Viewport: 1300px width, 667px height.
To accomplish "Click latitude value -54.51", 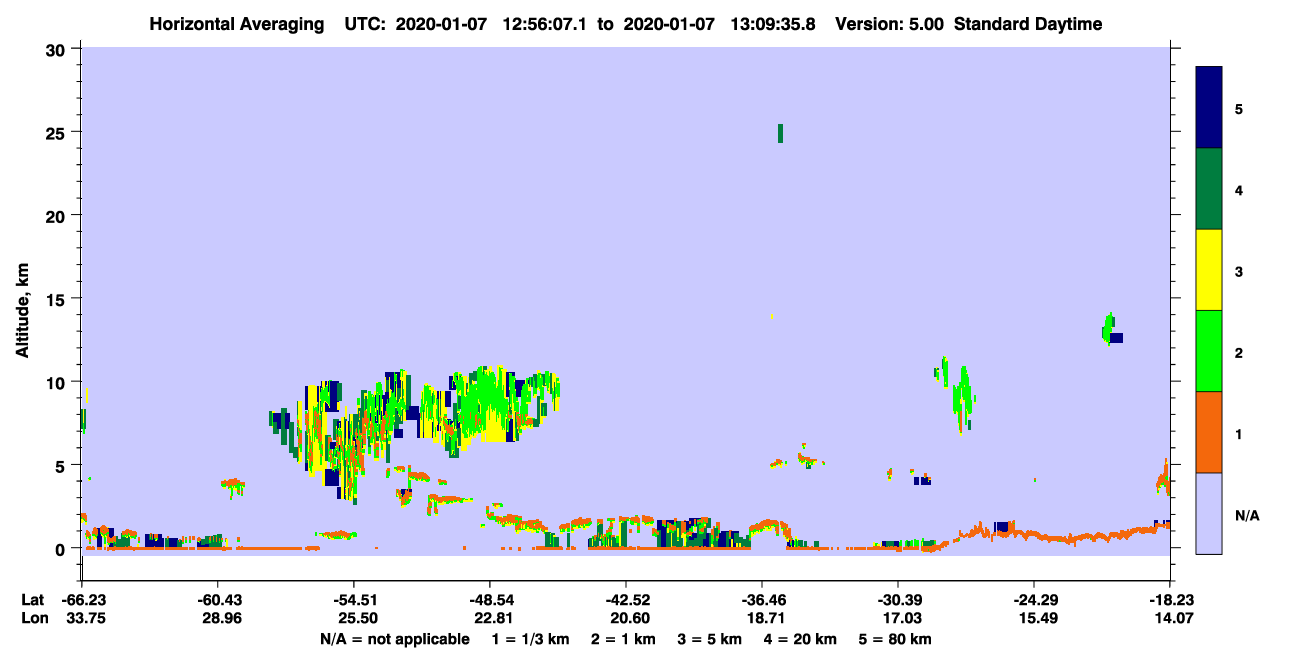I will [354, 600].
